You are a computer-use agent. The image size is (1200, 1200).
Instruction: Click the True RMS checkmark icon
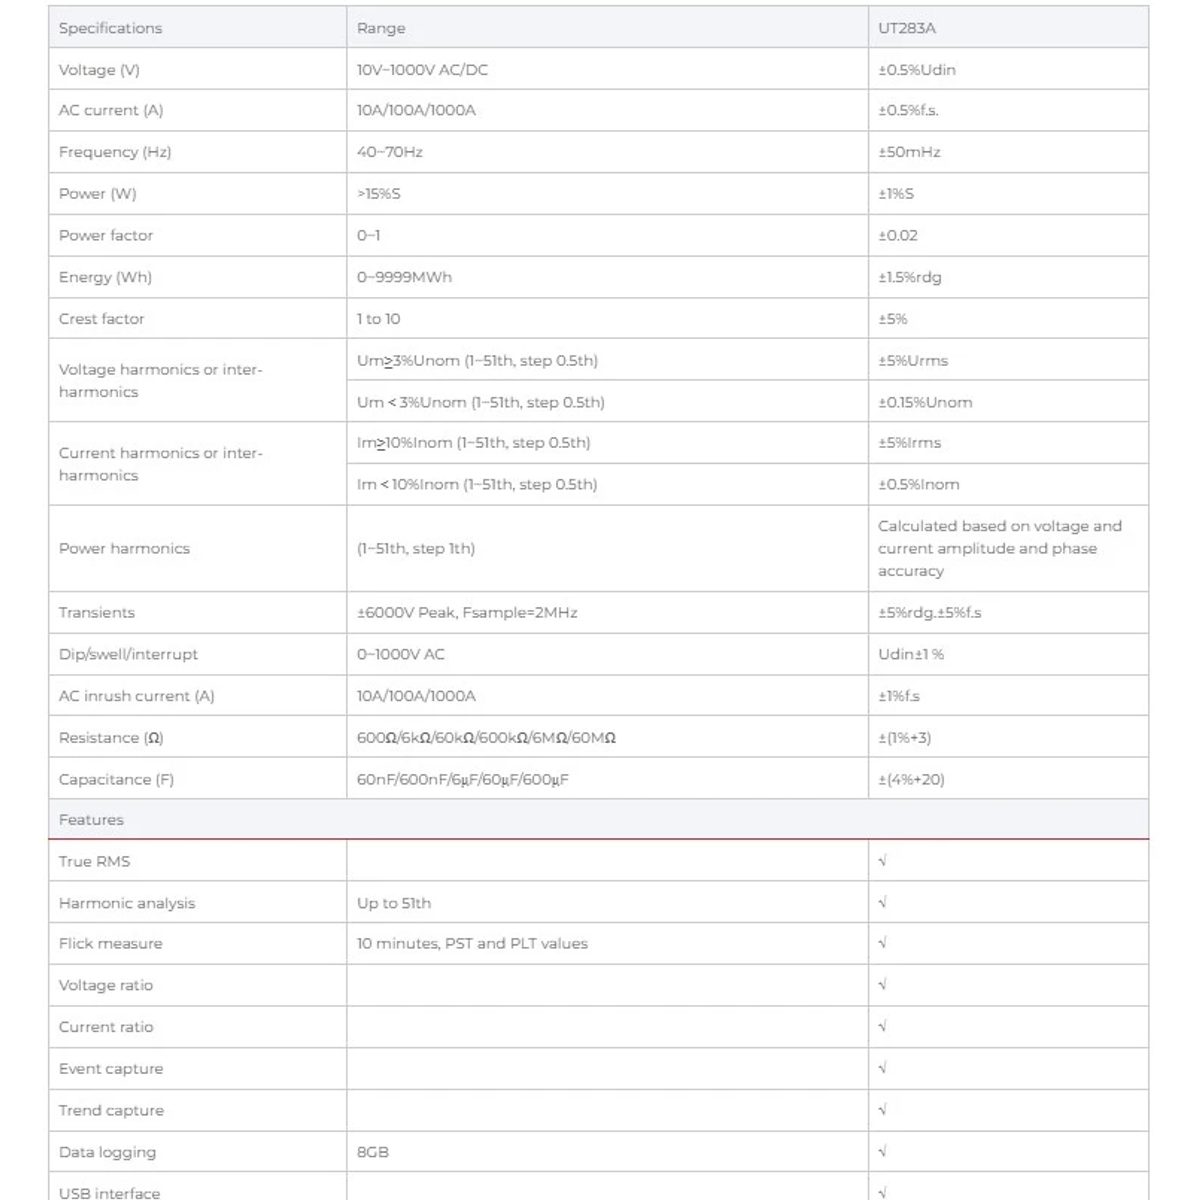tap(883, 861)
